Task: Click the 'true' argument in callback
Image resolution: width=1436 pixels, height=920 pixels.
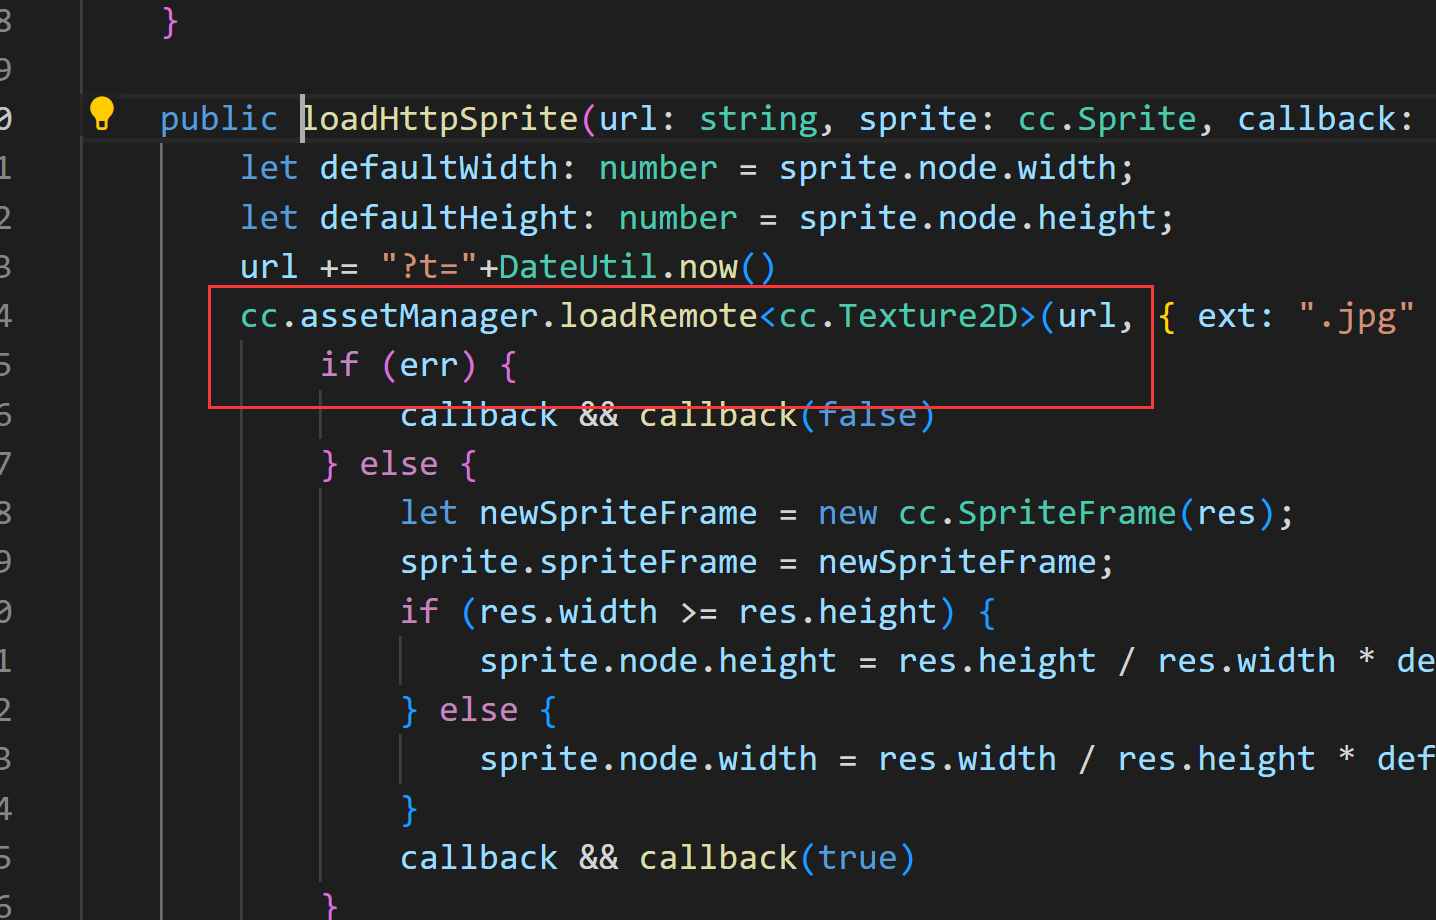Action: (x=858, y=858)
